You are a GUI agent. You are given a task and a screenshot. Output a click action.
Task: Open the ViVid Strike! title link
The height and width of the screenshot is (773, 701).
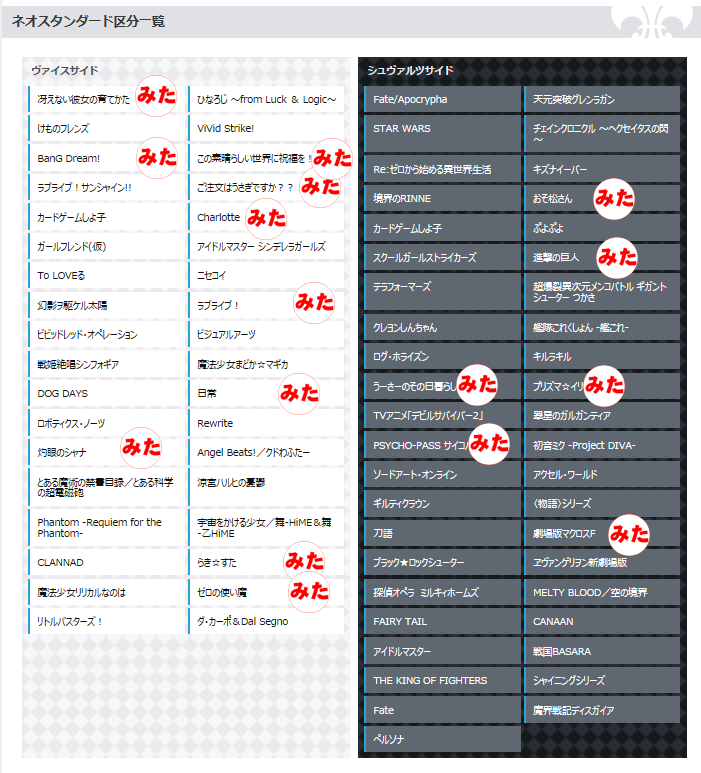(x=266, y=129)
